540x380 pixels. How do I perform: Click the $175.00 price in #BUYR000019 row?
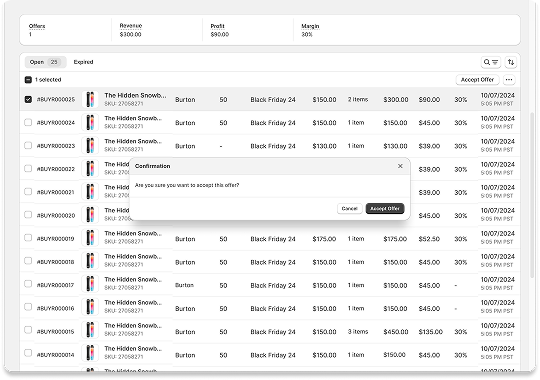(324, 239)
